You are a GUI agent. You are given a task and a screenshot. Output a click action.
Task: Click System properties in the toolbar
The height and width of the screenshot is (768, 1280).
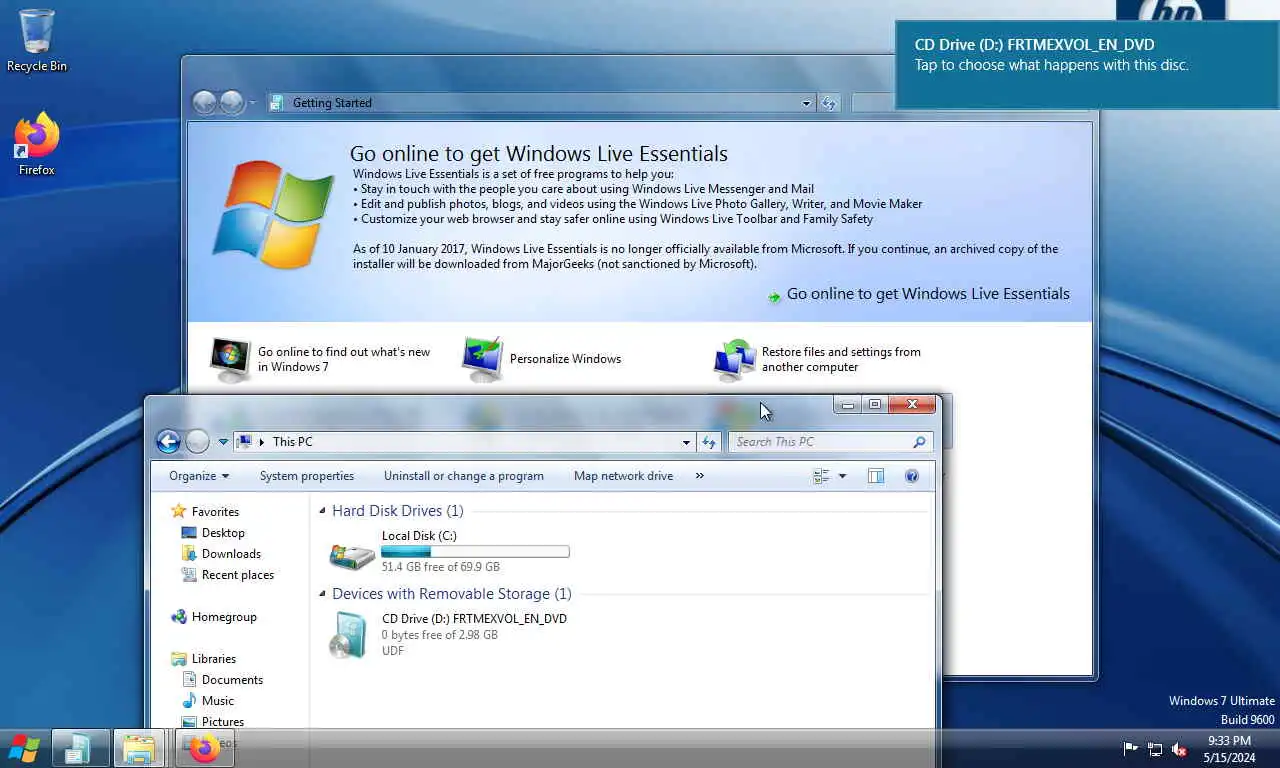(x=307, y=476)
